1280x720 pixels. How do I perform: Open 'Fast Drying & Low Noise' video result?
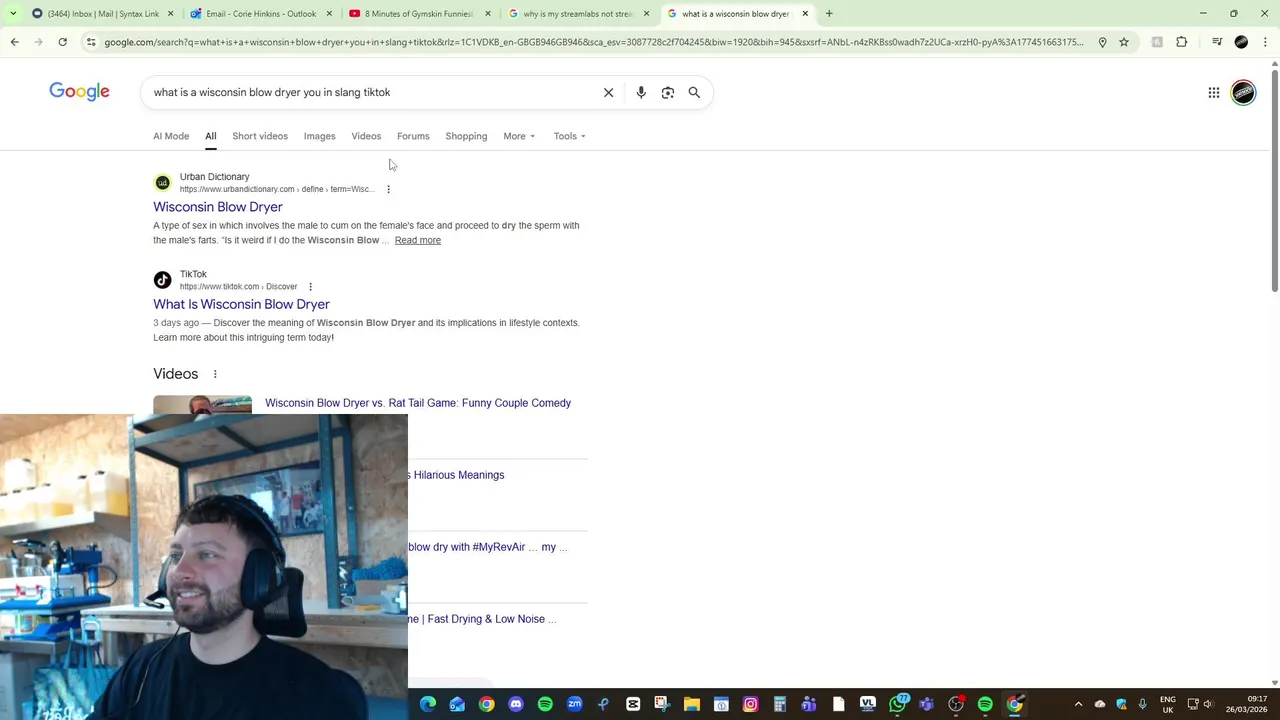[x=482, y=619]
